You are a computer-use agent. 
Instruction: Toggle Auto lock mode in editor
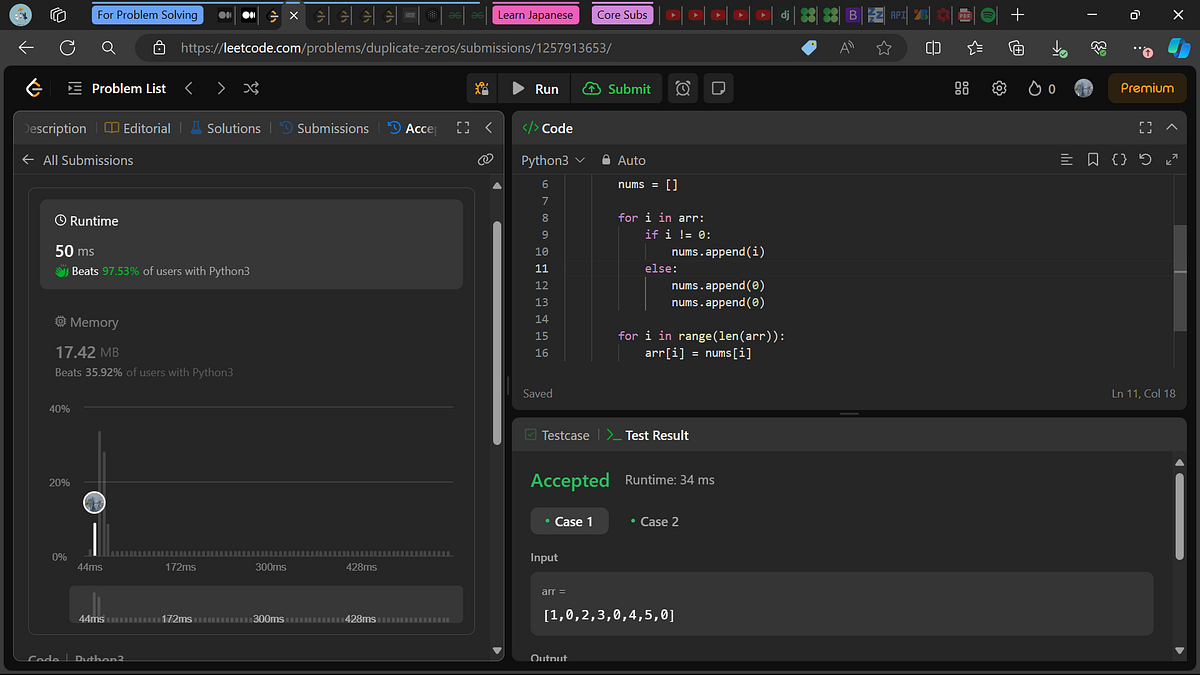623,160
